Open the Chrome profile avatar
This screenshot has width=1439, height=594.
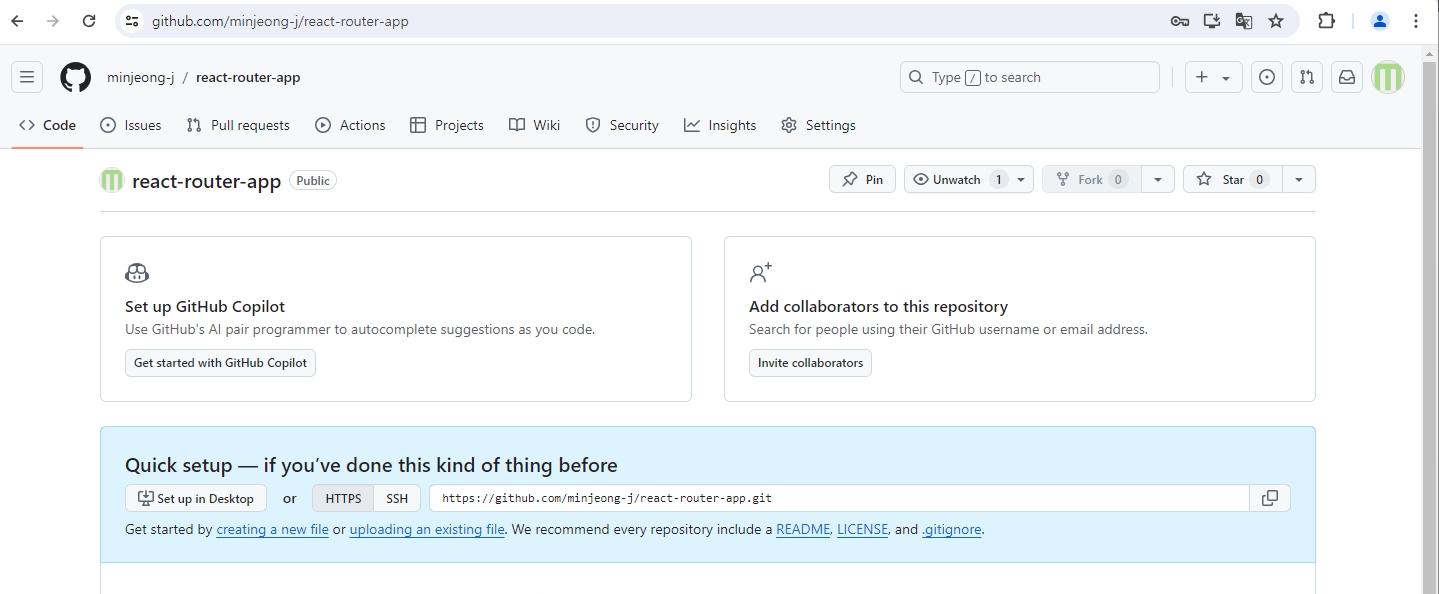[x=1380, y=21]
